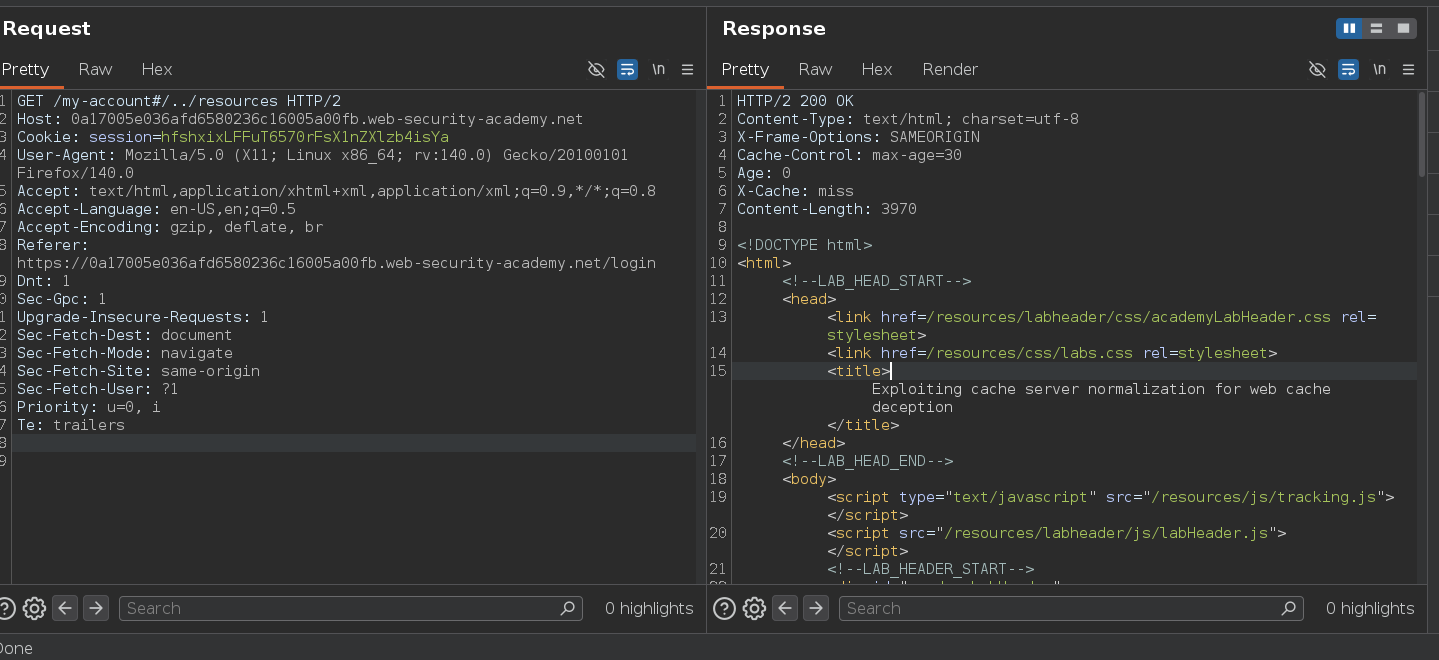Click the academyLabHeader.css link href
The height and width of the screenshot is (660, 1439).
pos(1127,317)
